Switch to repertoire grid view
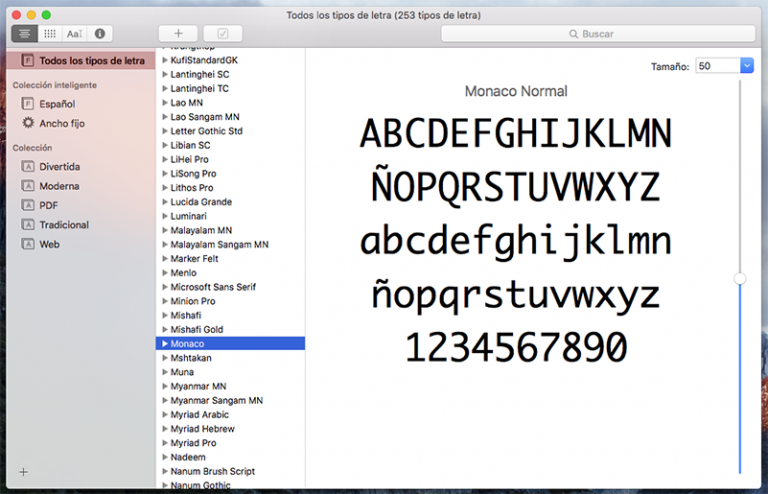The height and width of the screenshot is (494, 768). [50, 33]
